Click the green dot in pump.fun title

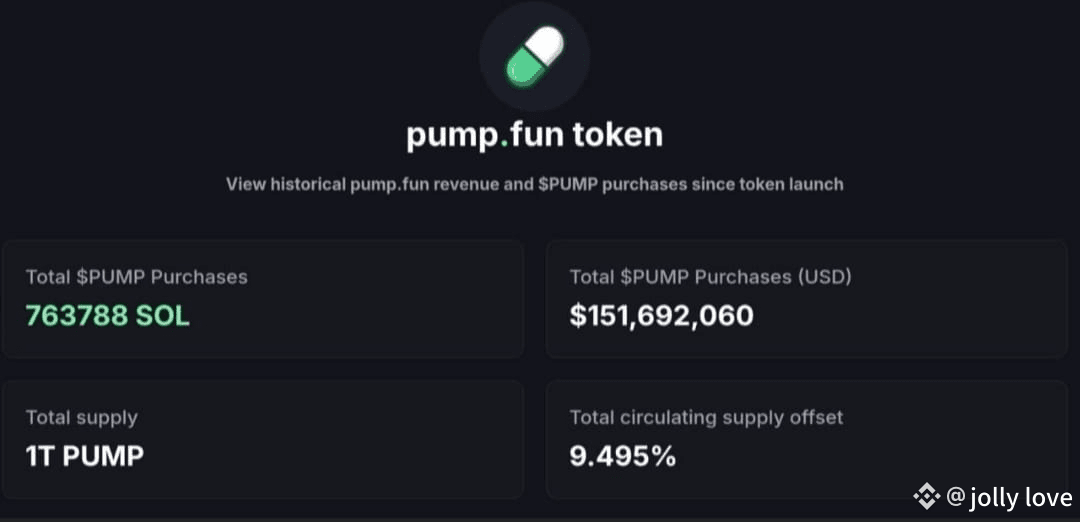(x=504, y=143)
